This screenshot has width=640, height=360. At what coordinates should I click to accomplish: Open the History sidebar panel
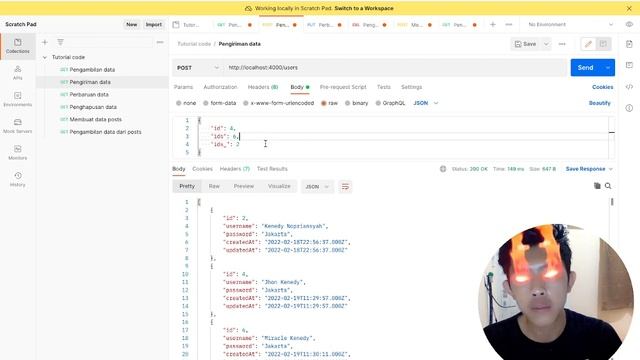pyautogui.click(x=18, y=179)
